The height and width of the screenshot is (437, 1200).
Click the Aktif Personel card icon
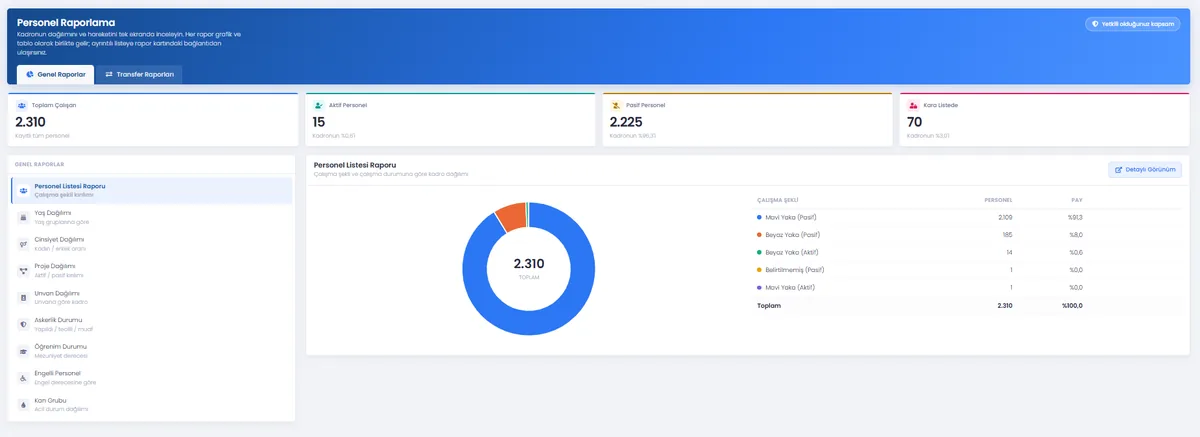tap(319, 105)
